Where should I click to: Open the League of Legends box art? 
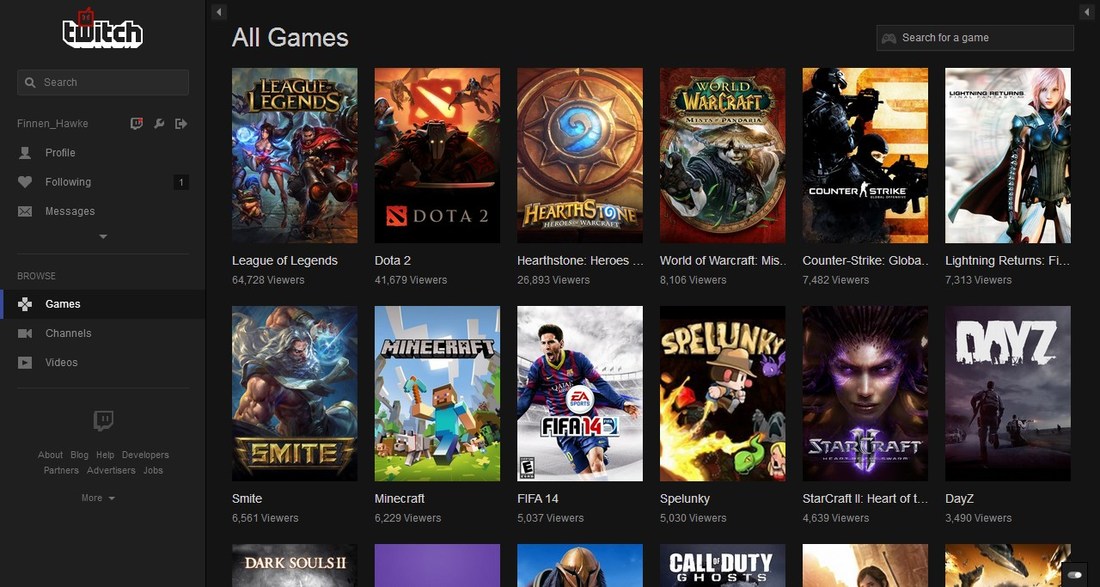point(295,156)
